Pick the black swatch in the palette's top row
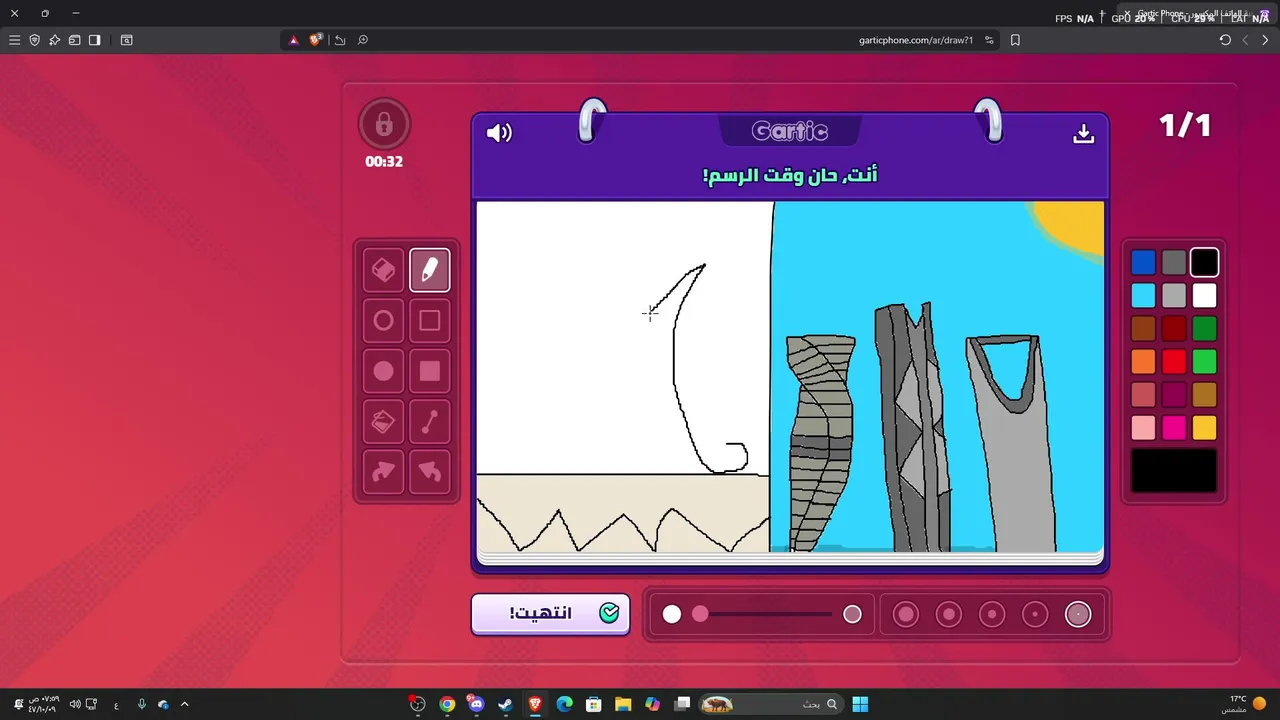The image size is (1280, 720). 1204,263
